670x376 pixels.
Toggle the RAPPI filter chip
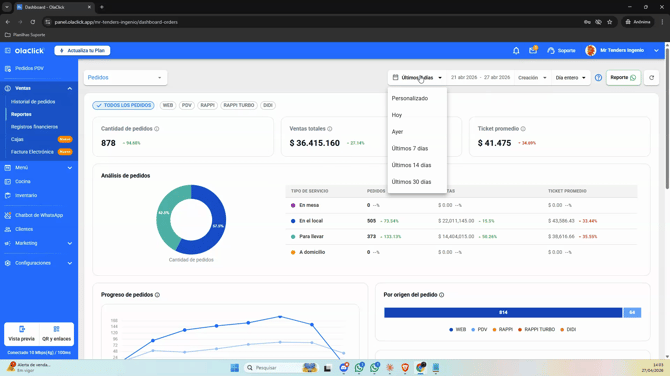pos(208,105)
